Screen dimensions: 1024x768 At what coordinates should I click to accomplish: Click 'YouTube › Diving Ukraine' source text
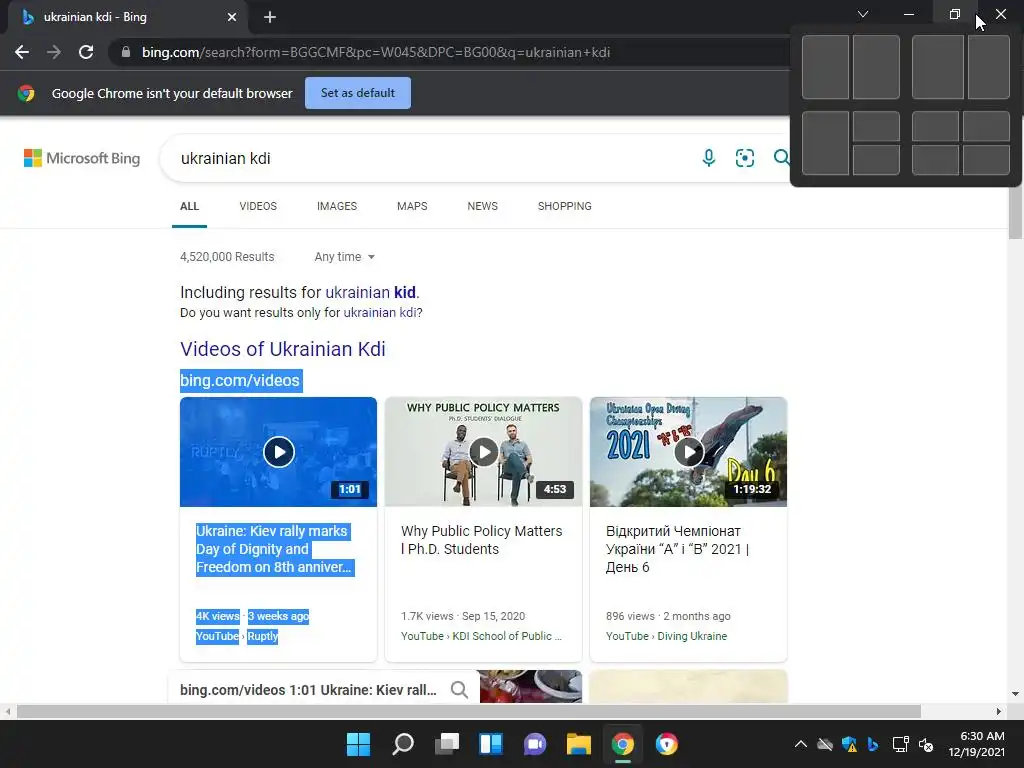tap(666, 636)
